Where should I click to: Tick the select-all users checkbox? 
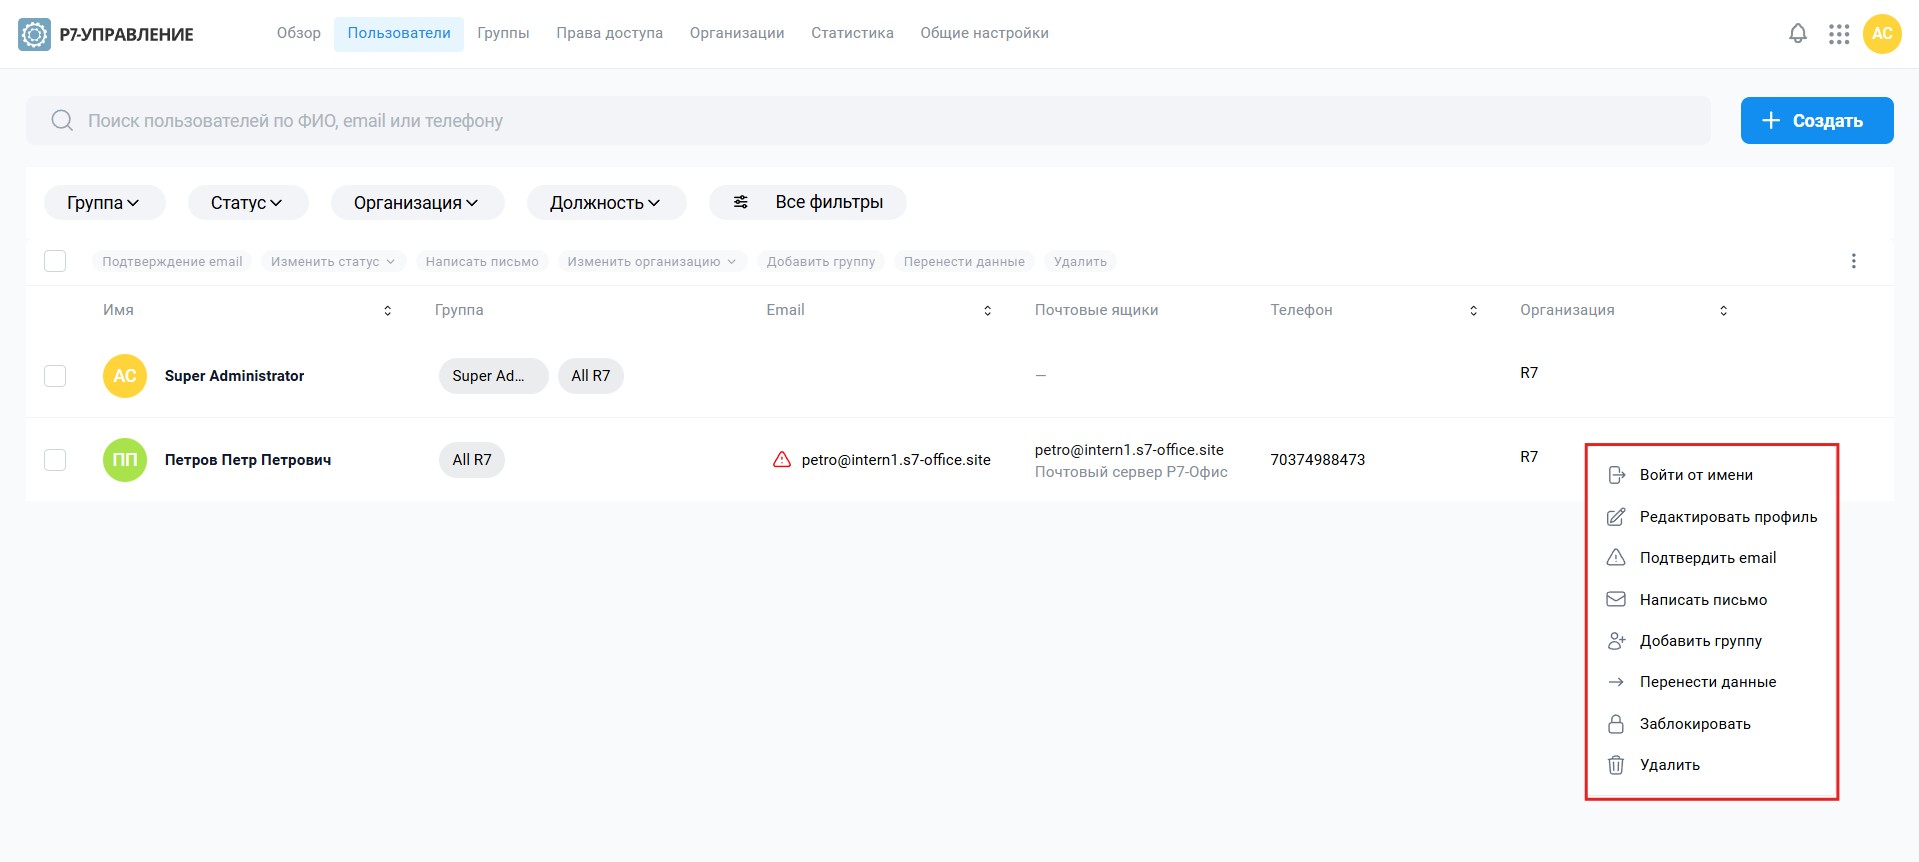pyautogui.click(x=55, y=261)
